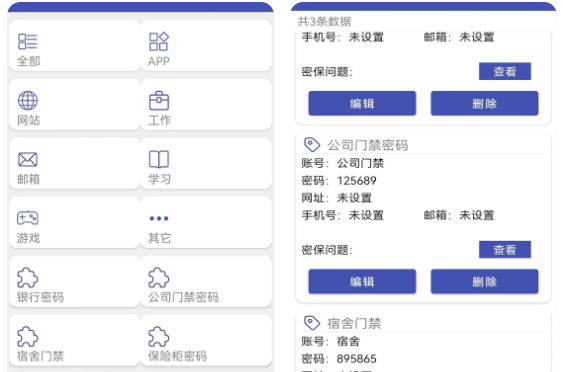This screenshot has width=563, height=372.
Task: Click the 银行密码 category label
Action: coord(40,297)
